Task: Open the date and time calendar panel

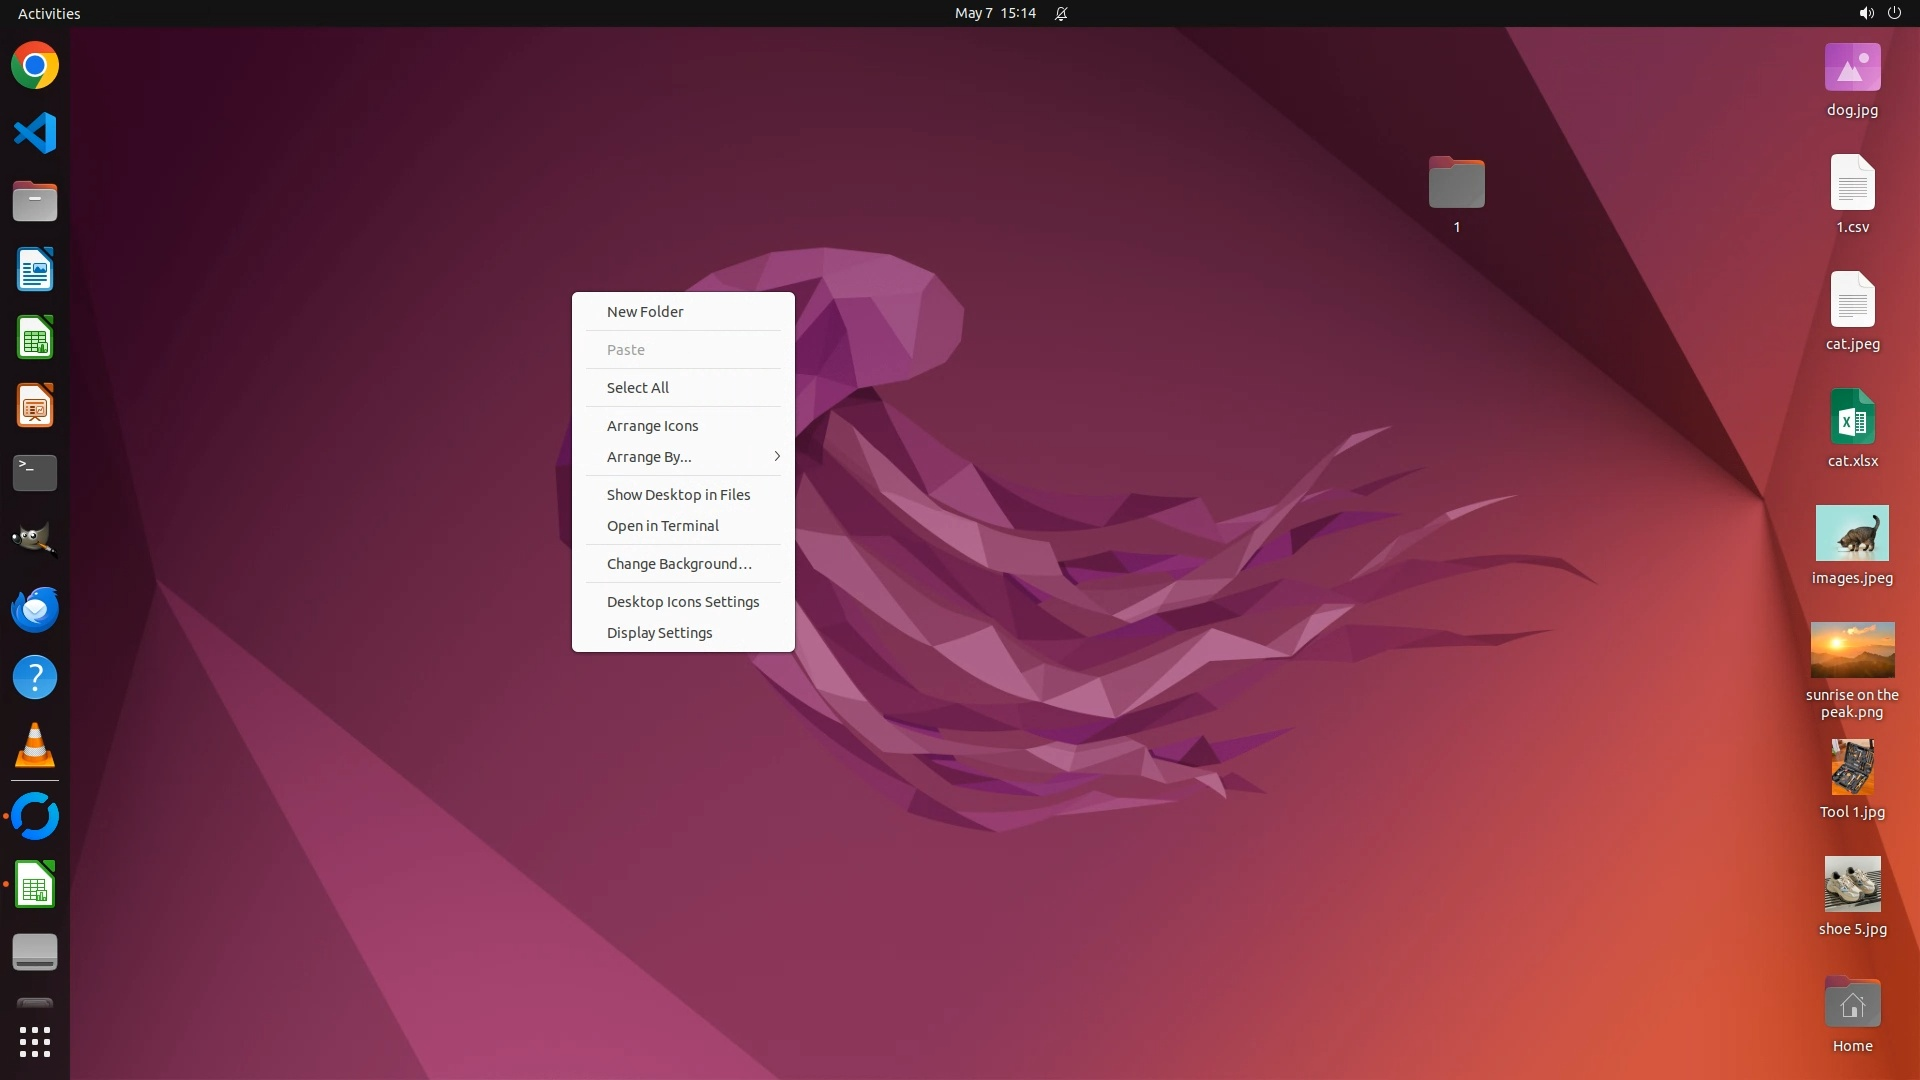Action: coord(995,14)
